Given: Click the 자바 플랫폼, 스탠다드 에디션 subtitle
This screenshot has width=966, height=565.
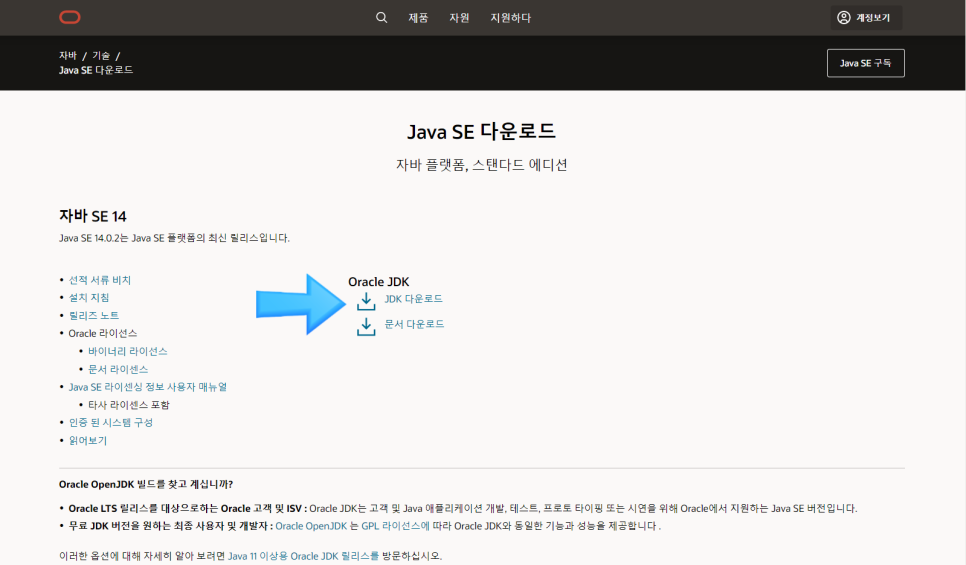Looking at the screenshot, I should 481,165.
